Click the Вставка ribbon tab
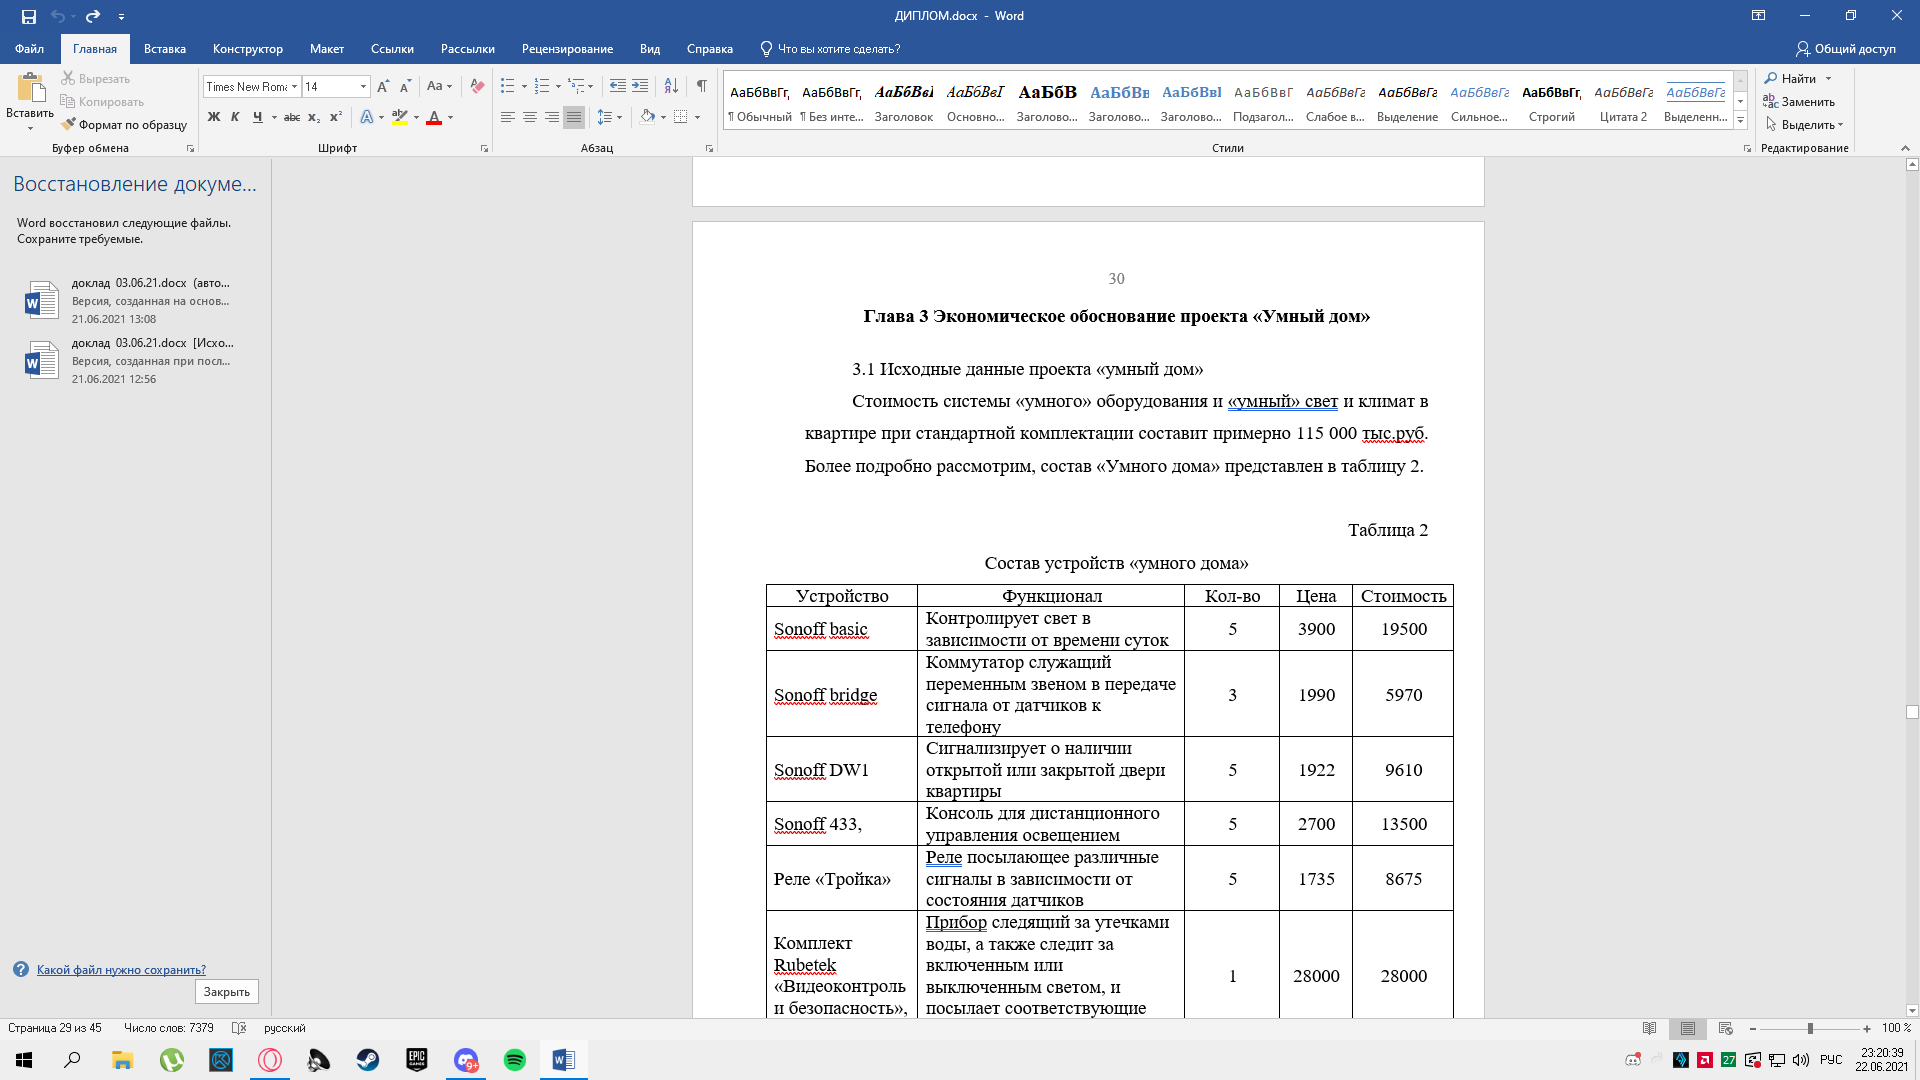Viewport: 1920px width, 1080px height. click(x=164, y=49)
